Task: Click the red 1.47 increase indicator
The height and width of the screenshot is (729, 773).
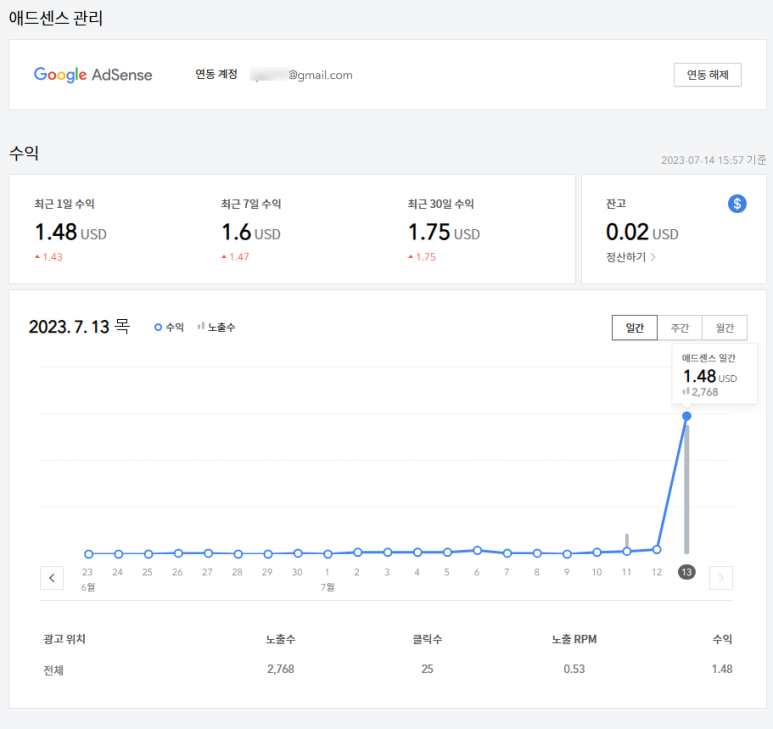Action: [236, 257]
